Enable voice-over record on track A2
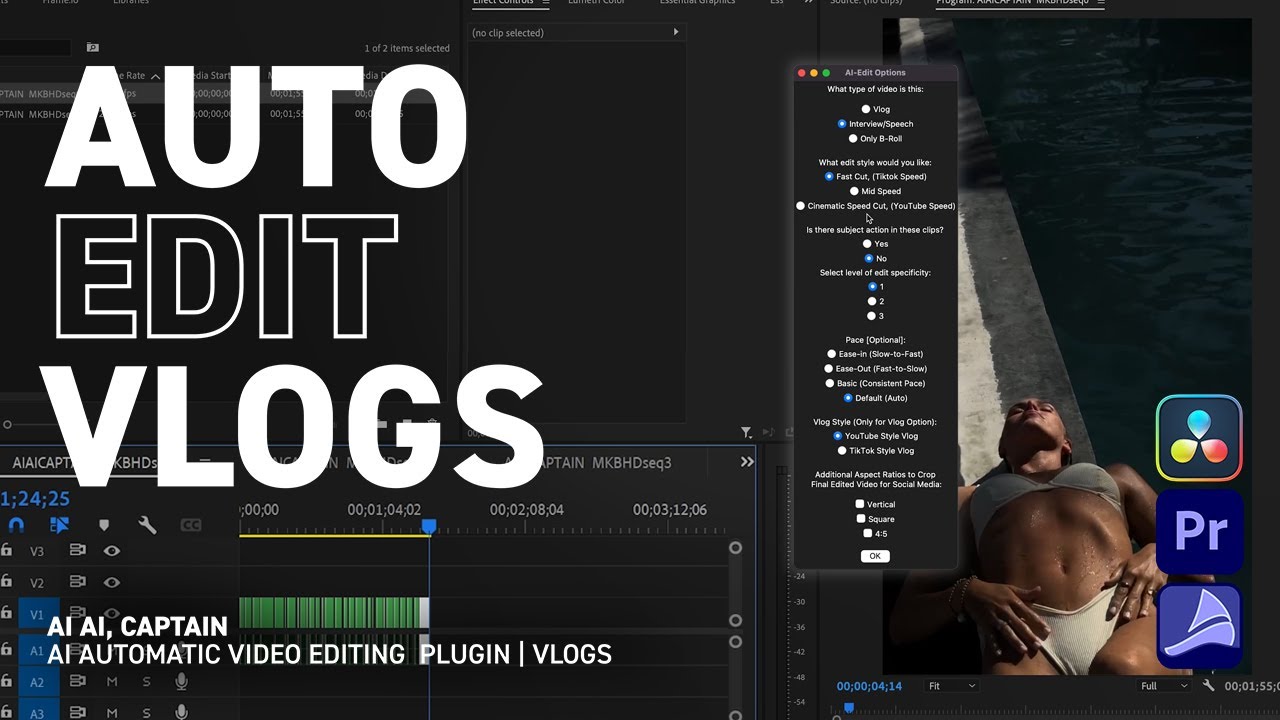 point(181,682)
